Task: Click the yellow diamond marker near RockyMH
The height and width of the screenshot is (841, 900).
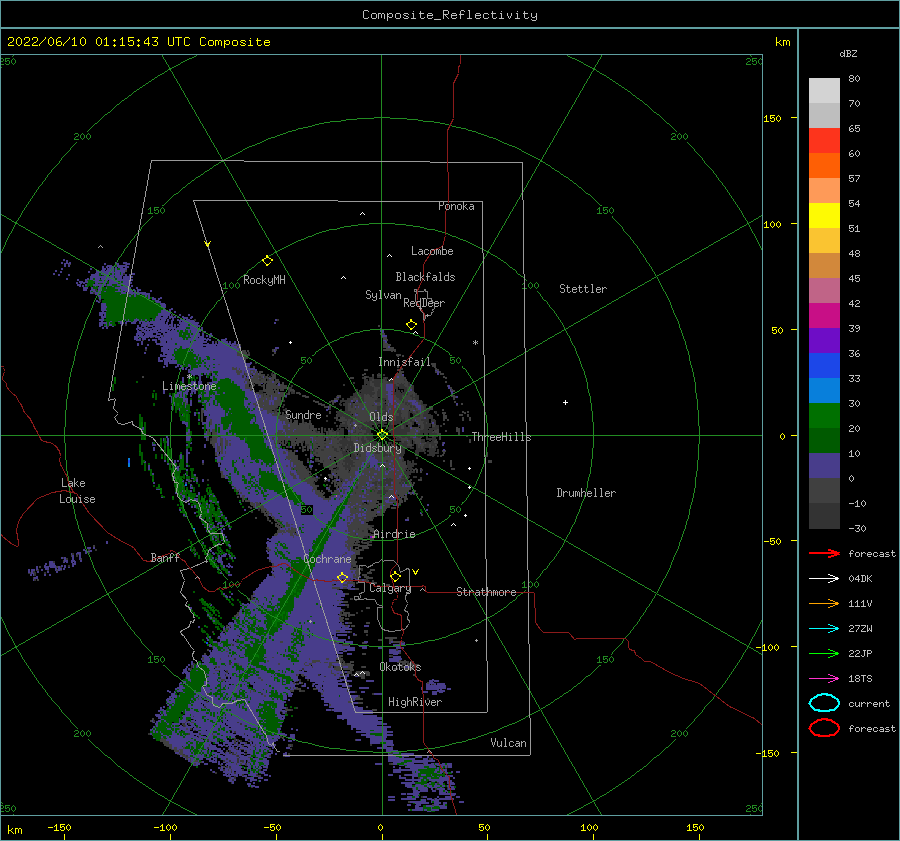Action: (x=267, y=261)
